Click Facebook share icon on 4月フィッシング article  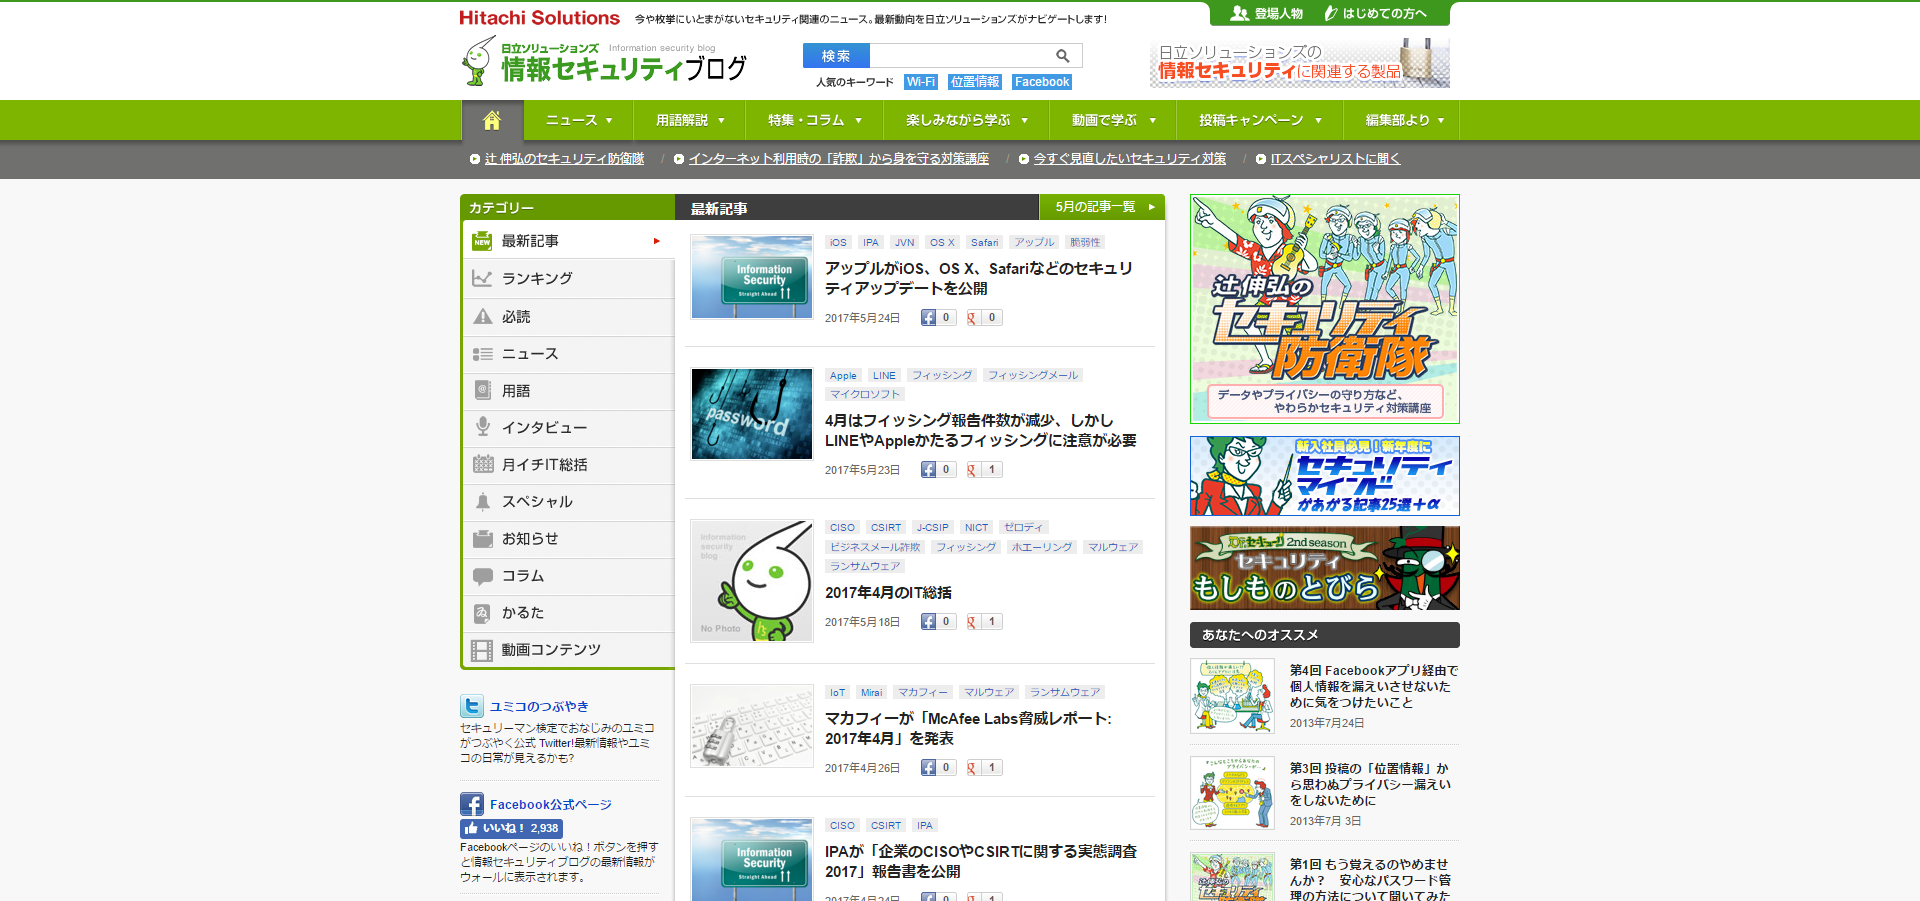pyautogui.click(x=929, y=470)
